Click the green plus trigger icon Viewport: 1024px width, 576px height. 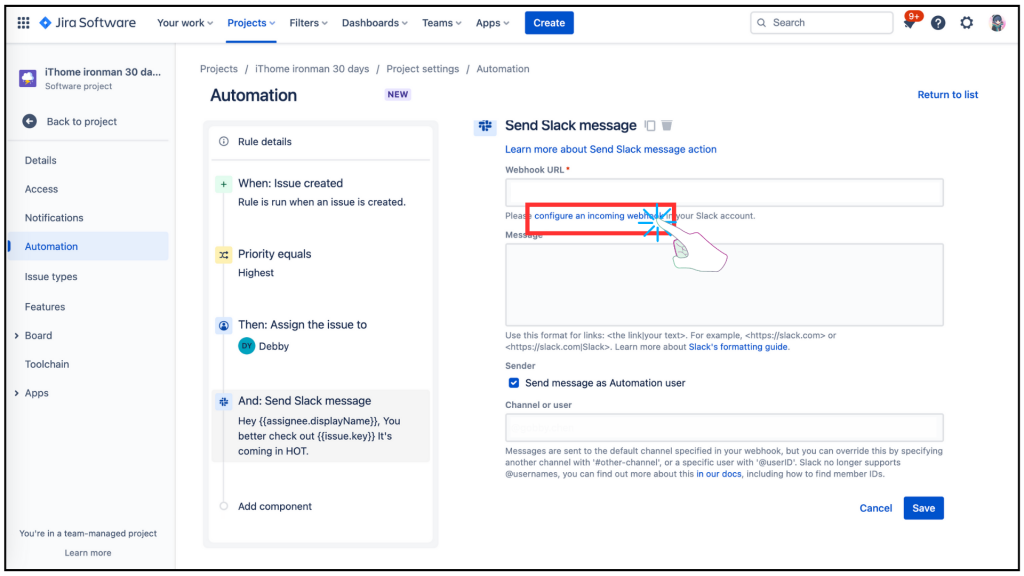coord(223,184)
